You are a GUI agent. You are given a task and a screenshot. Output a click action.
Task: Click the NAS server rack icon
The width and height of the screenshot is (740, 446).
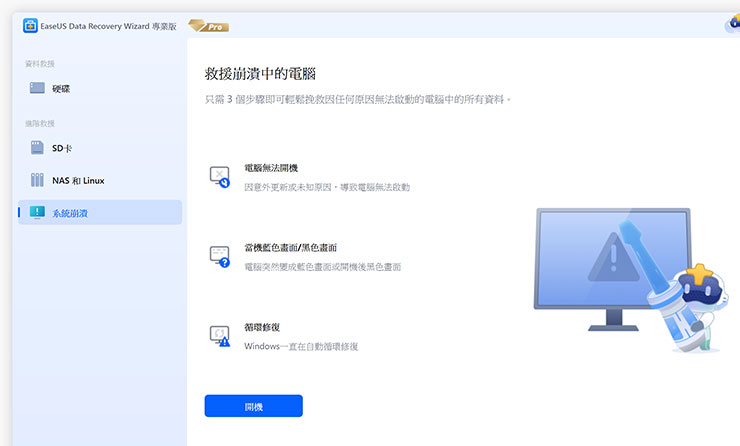[x=37, y=180]
